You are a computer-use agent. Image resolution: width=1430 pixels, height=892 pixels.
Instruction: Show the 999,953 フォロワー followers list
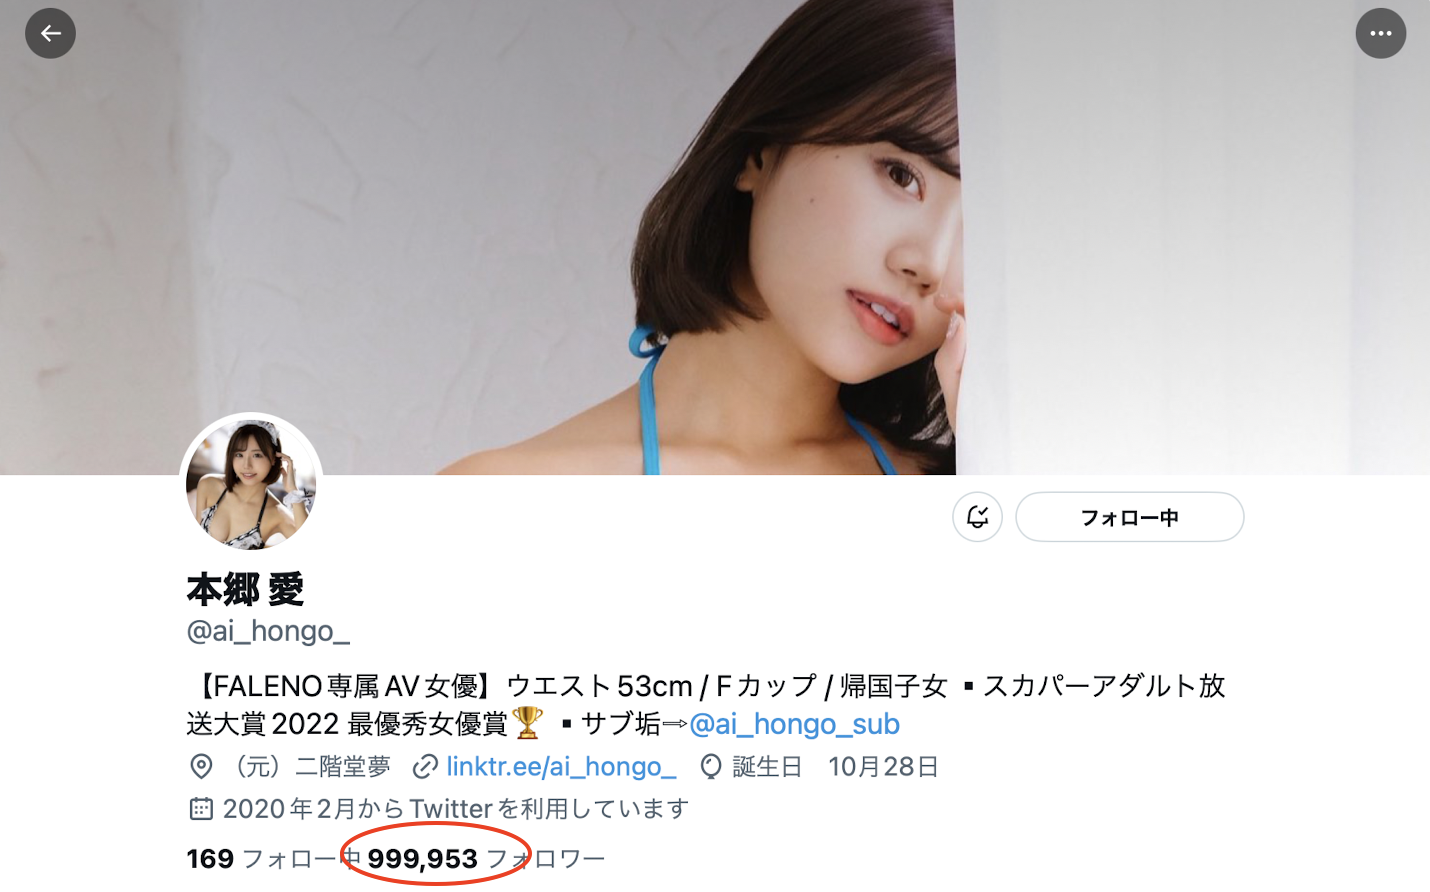click(486, 858)
